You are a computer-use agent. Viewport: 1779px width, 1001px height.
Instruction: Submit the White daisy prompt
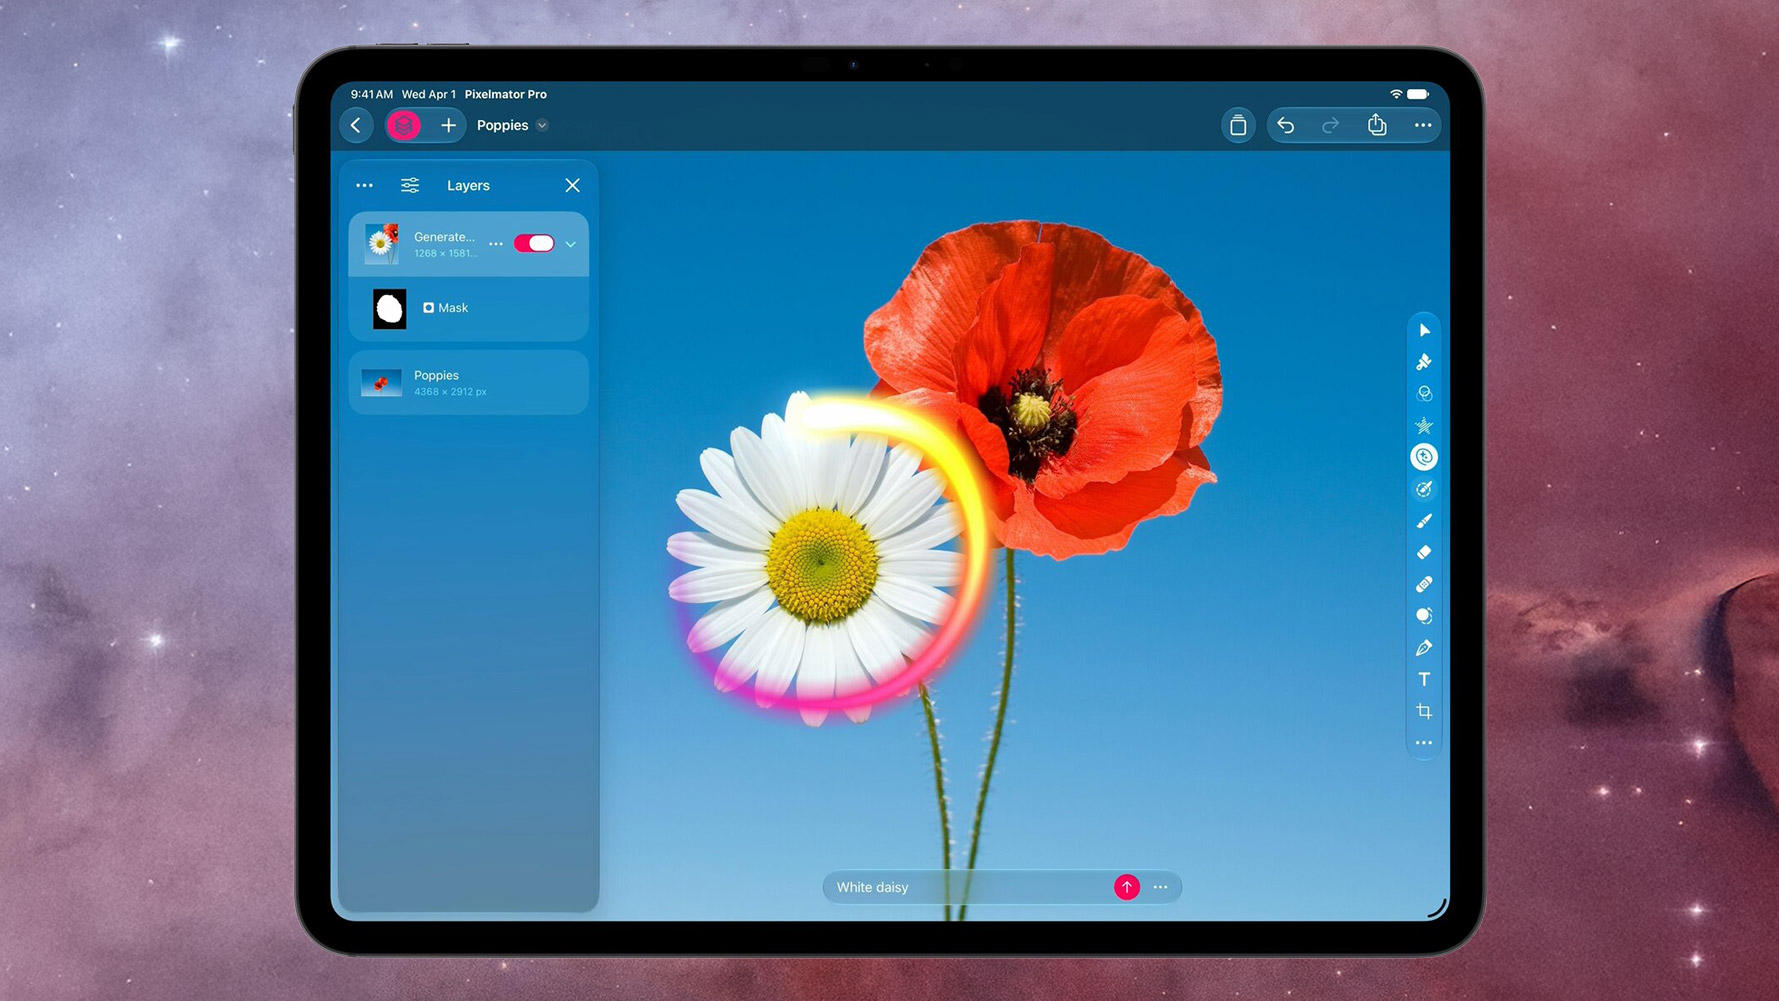click(x=1127, y=887)
